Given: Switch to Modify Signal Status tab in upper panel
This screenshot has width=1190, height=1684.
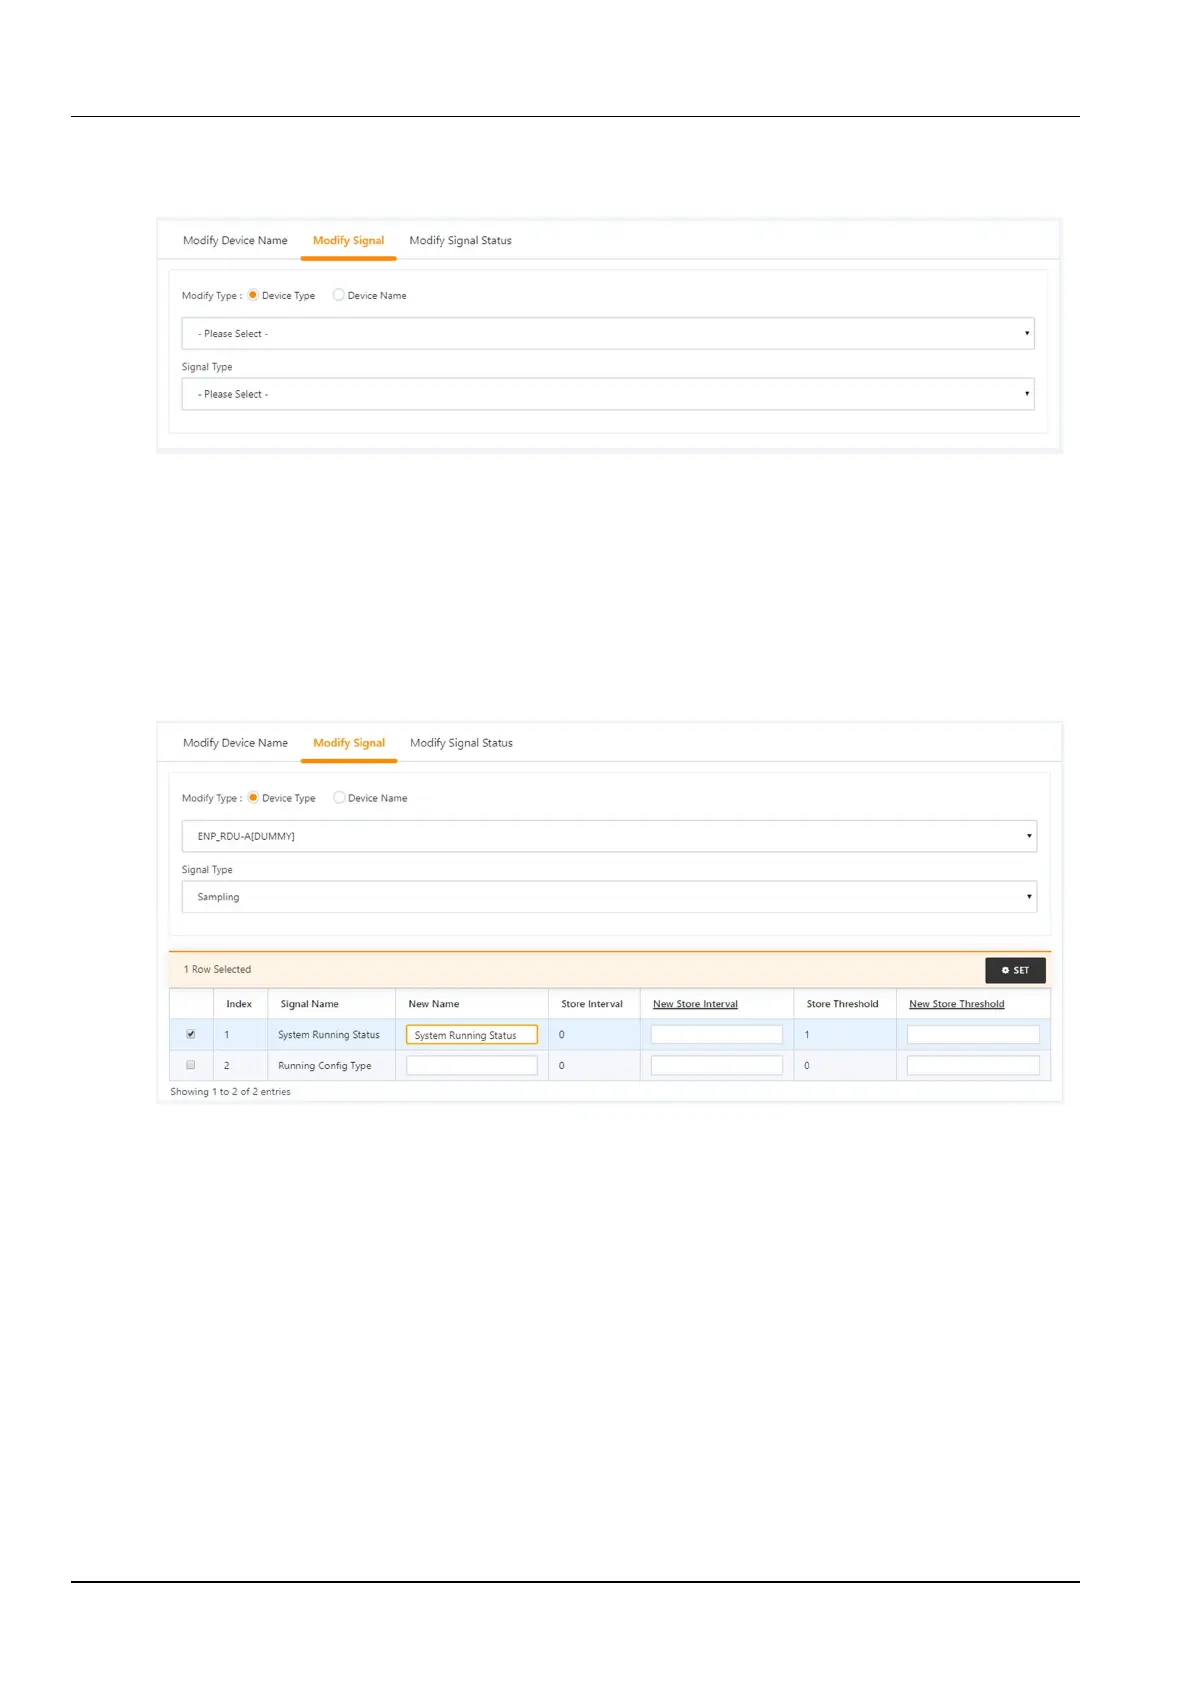Looking at the screenshot, I should click(460, 240).
